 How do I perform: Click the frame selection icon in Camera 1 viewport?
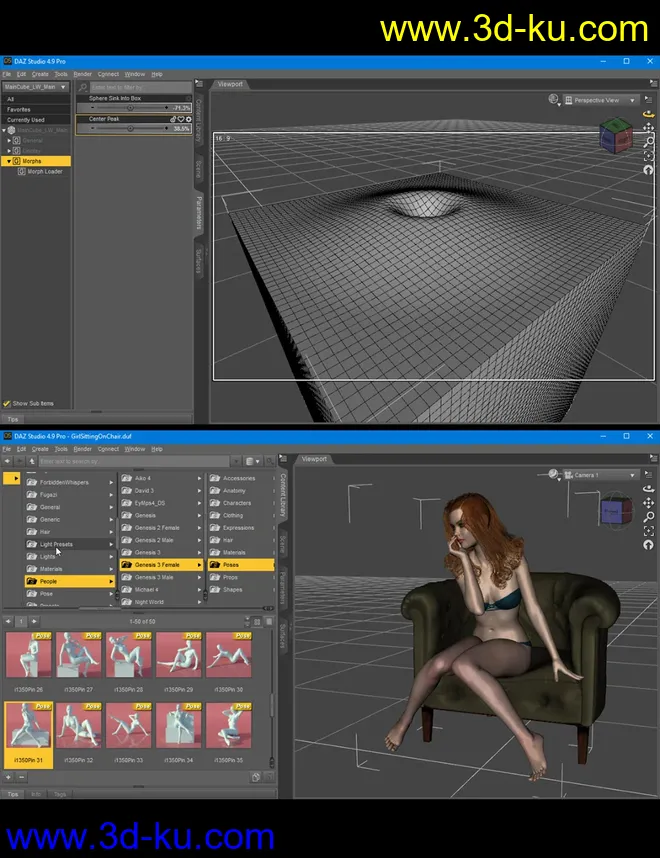[x=649, y=531]
